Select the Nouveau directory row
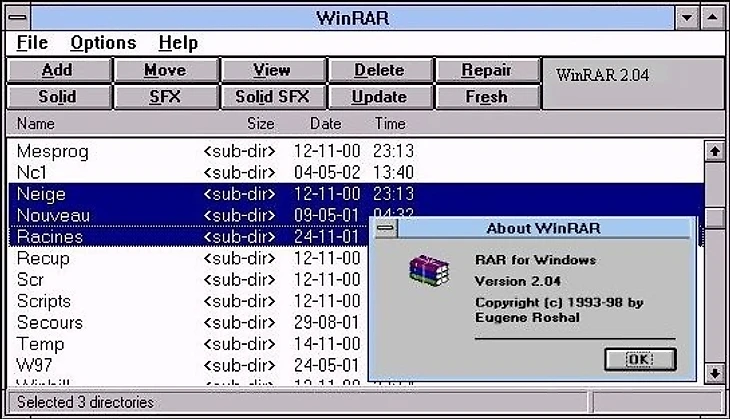Screen dimensions: 730x419 [x=356, y=216]
